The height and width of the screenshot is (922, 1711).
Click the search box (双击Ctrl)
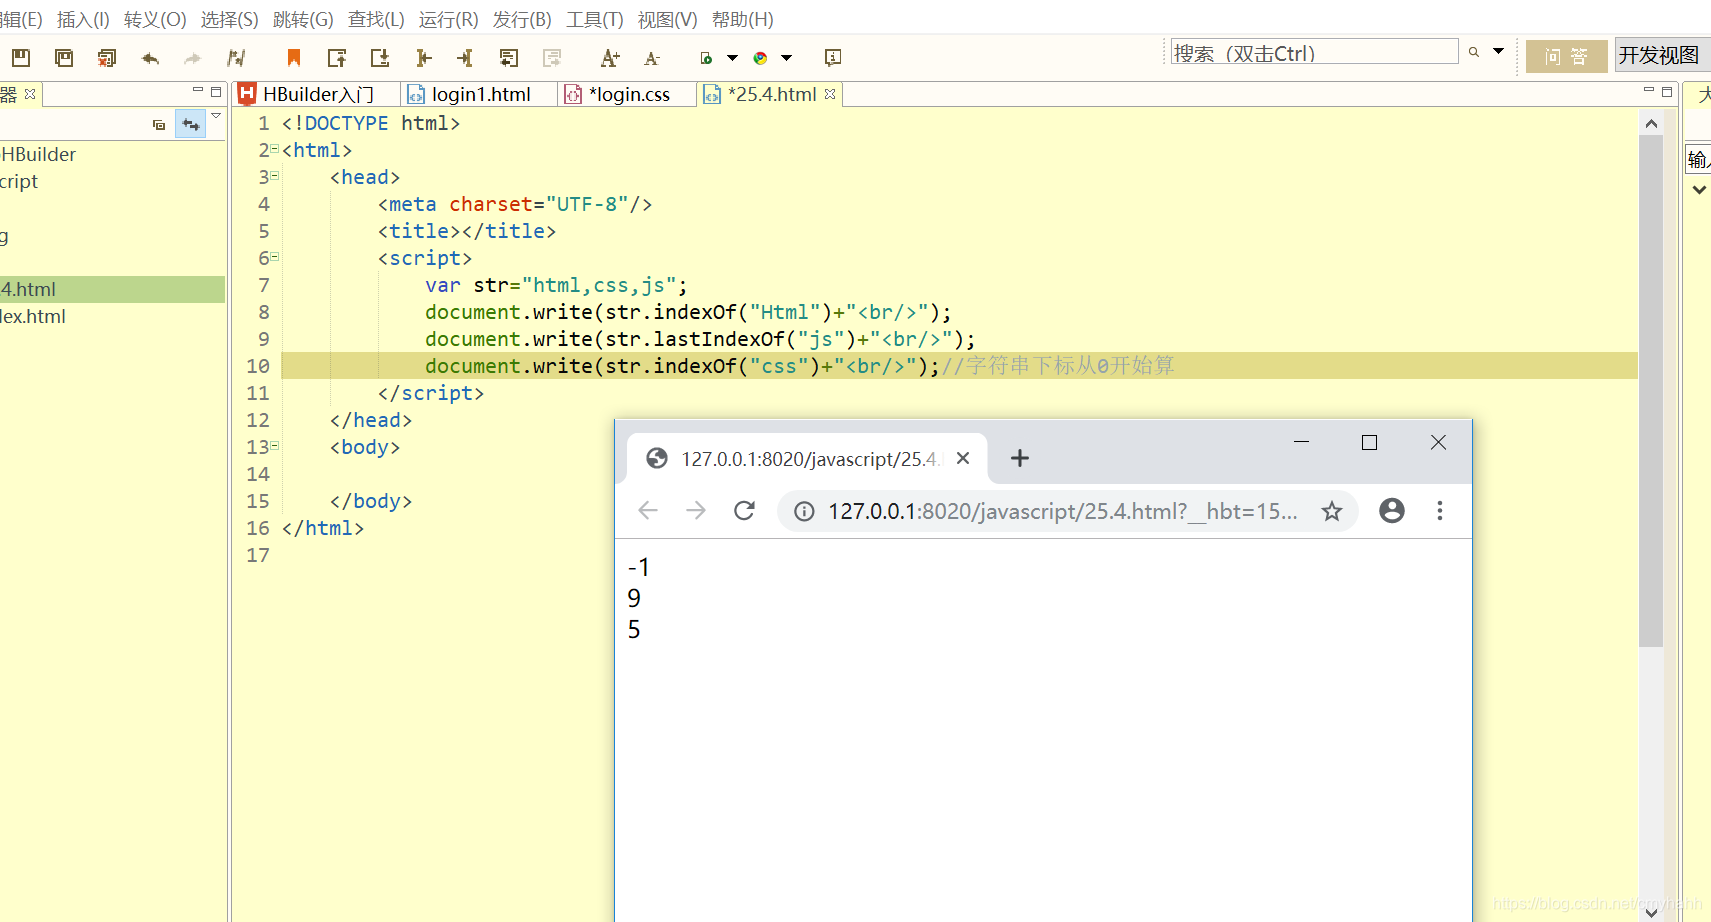1314,52
